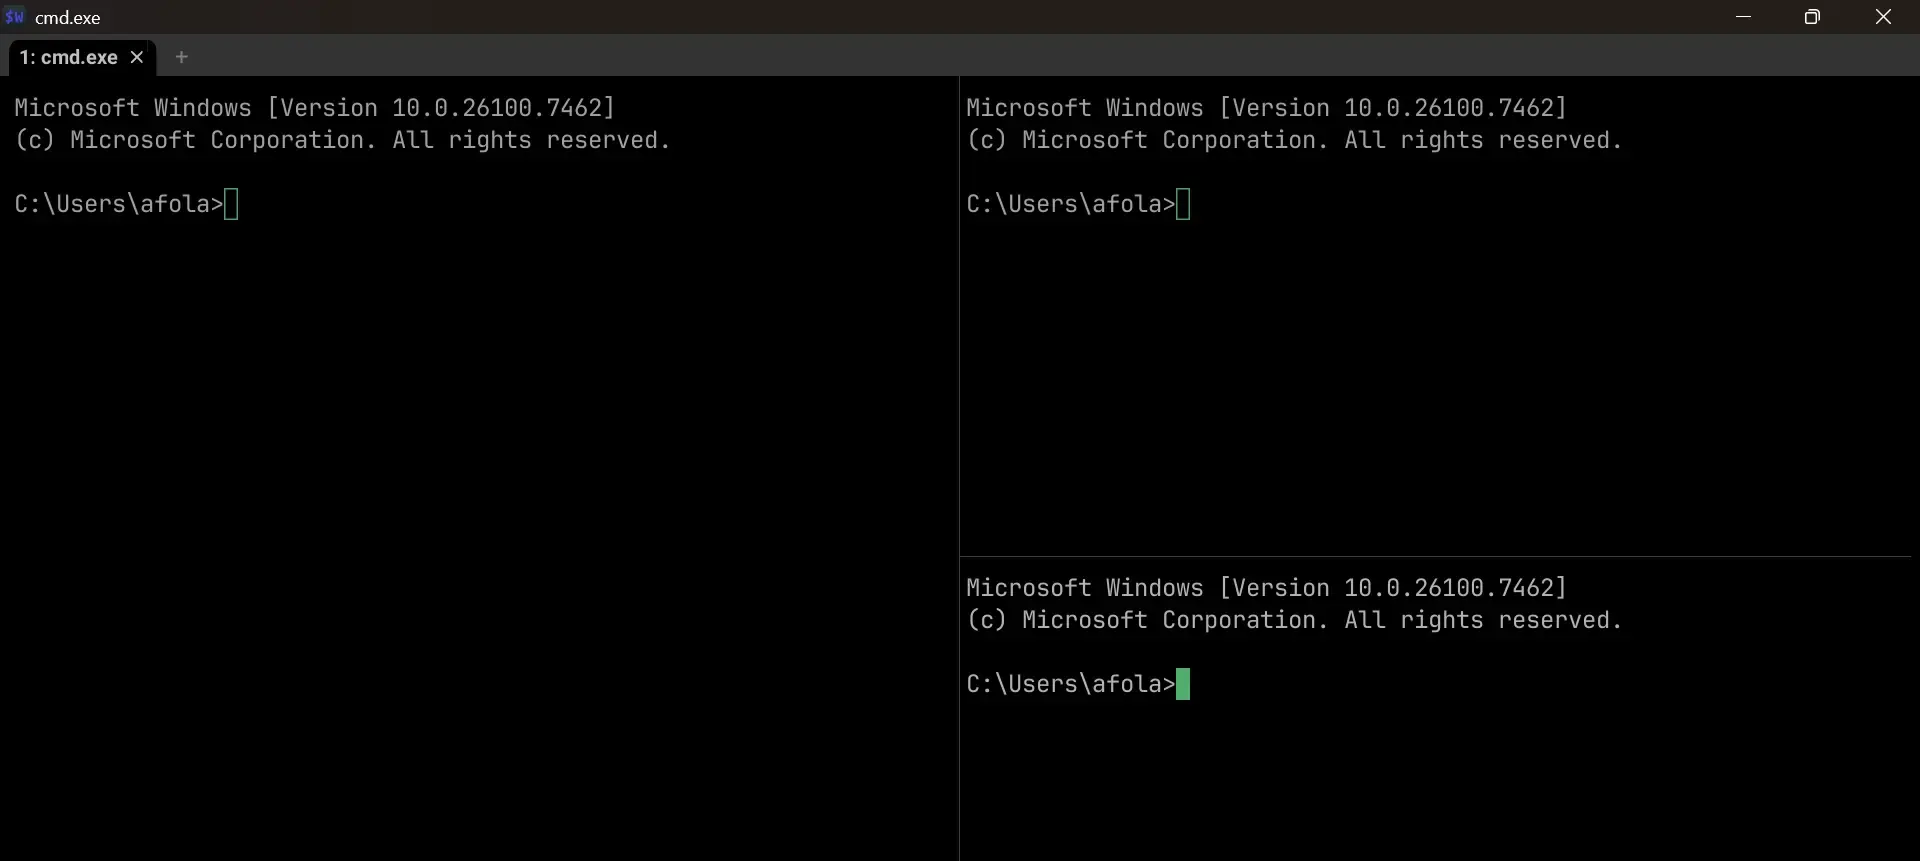Click the "C:\Users\afola>" prompt in top-right pane
This screenshot has width=1920, height=861.
coord(1071,204)
